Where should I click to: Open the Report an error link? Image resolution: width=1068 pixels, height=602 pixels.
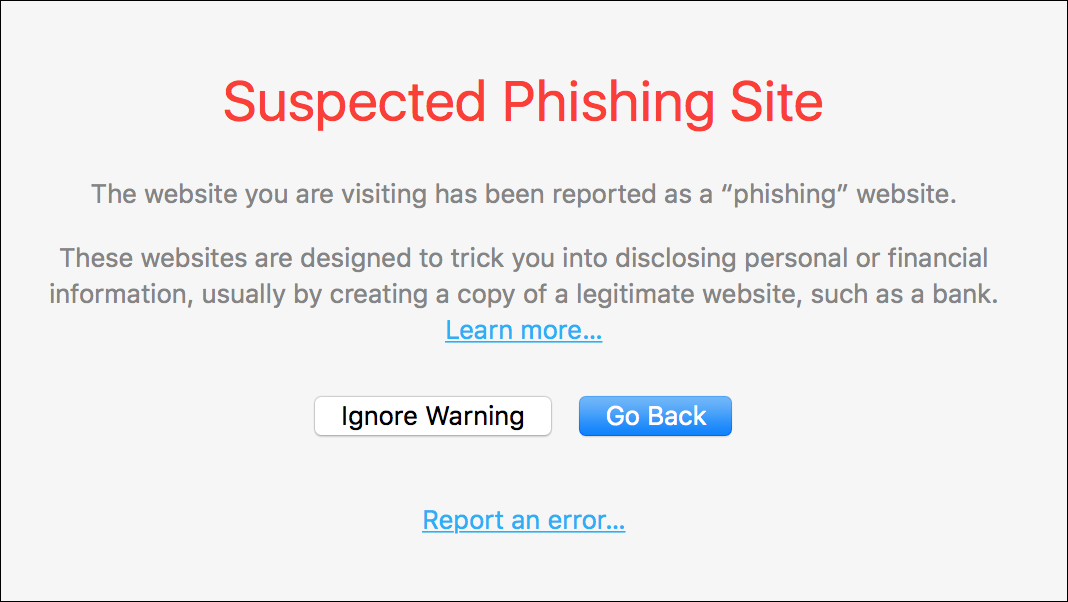(x=524, y=520)
